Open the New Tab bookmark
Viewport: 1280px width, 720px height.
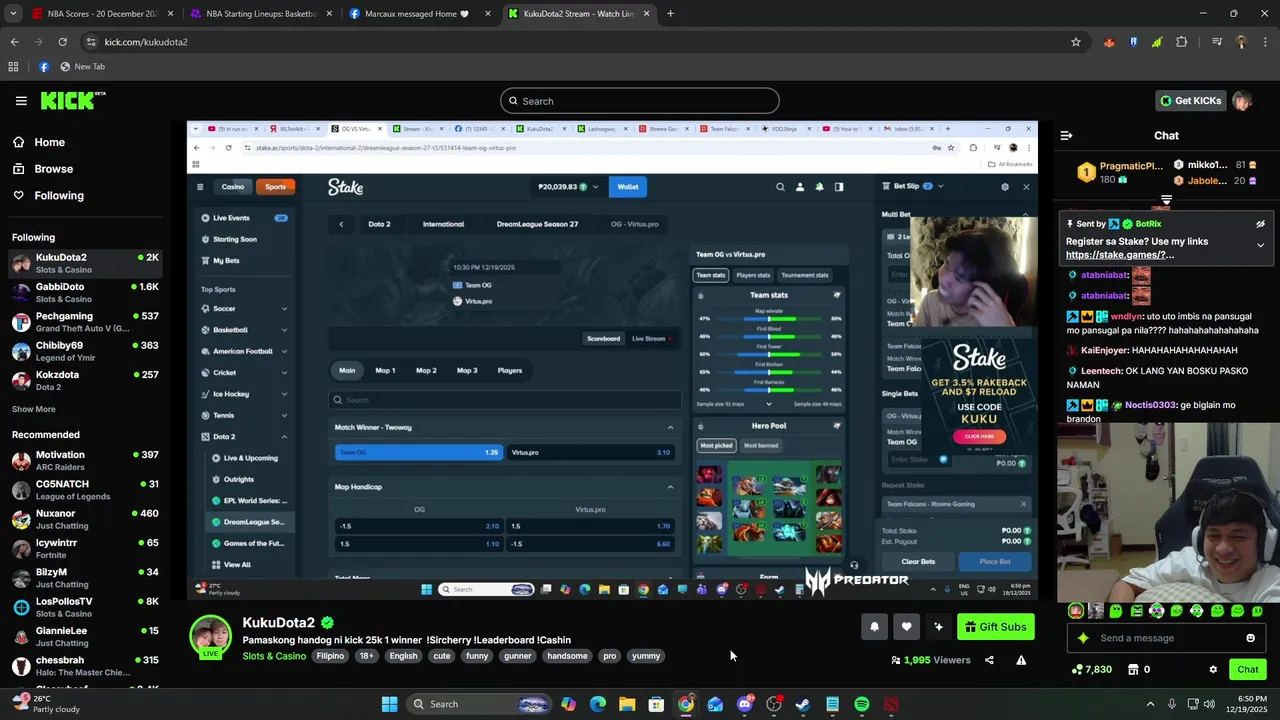82,67
